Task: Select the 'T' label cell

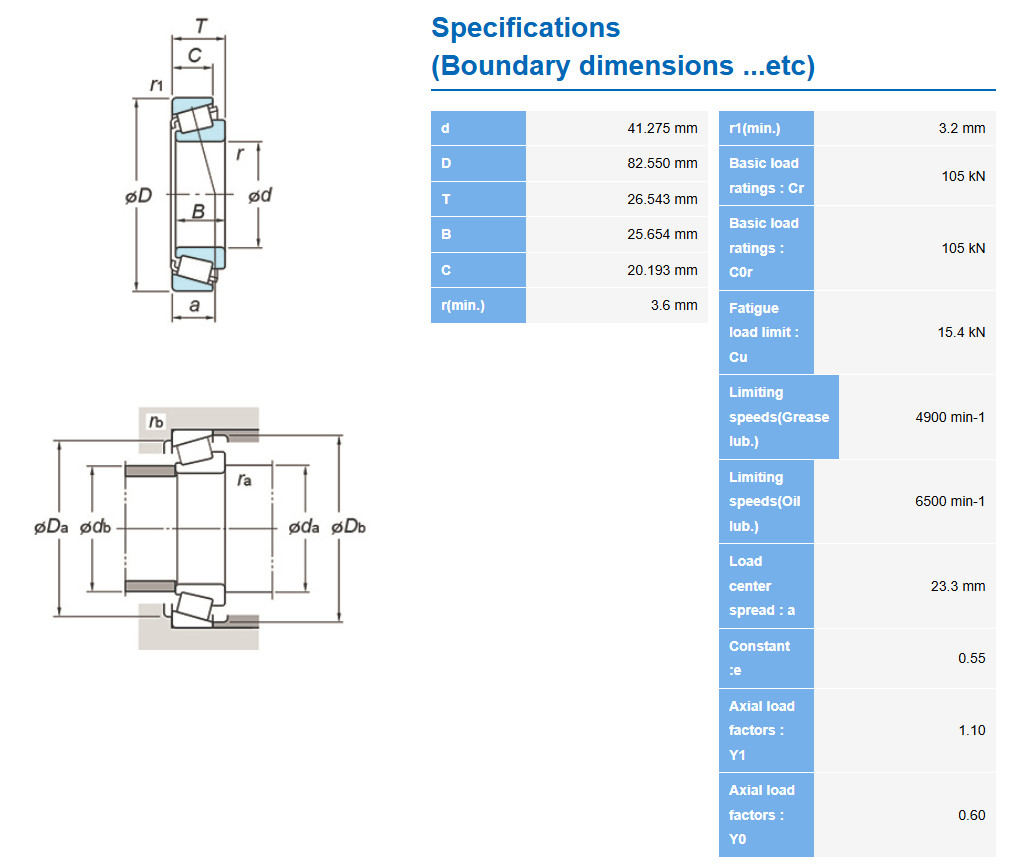Action: point(479,199)
